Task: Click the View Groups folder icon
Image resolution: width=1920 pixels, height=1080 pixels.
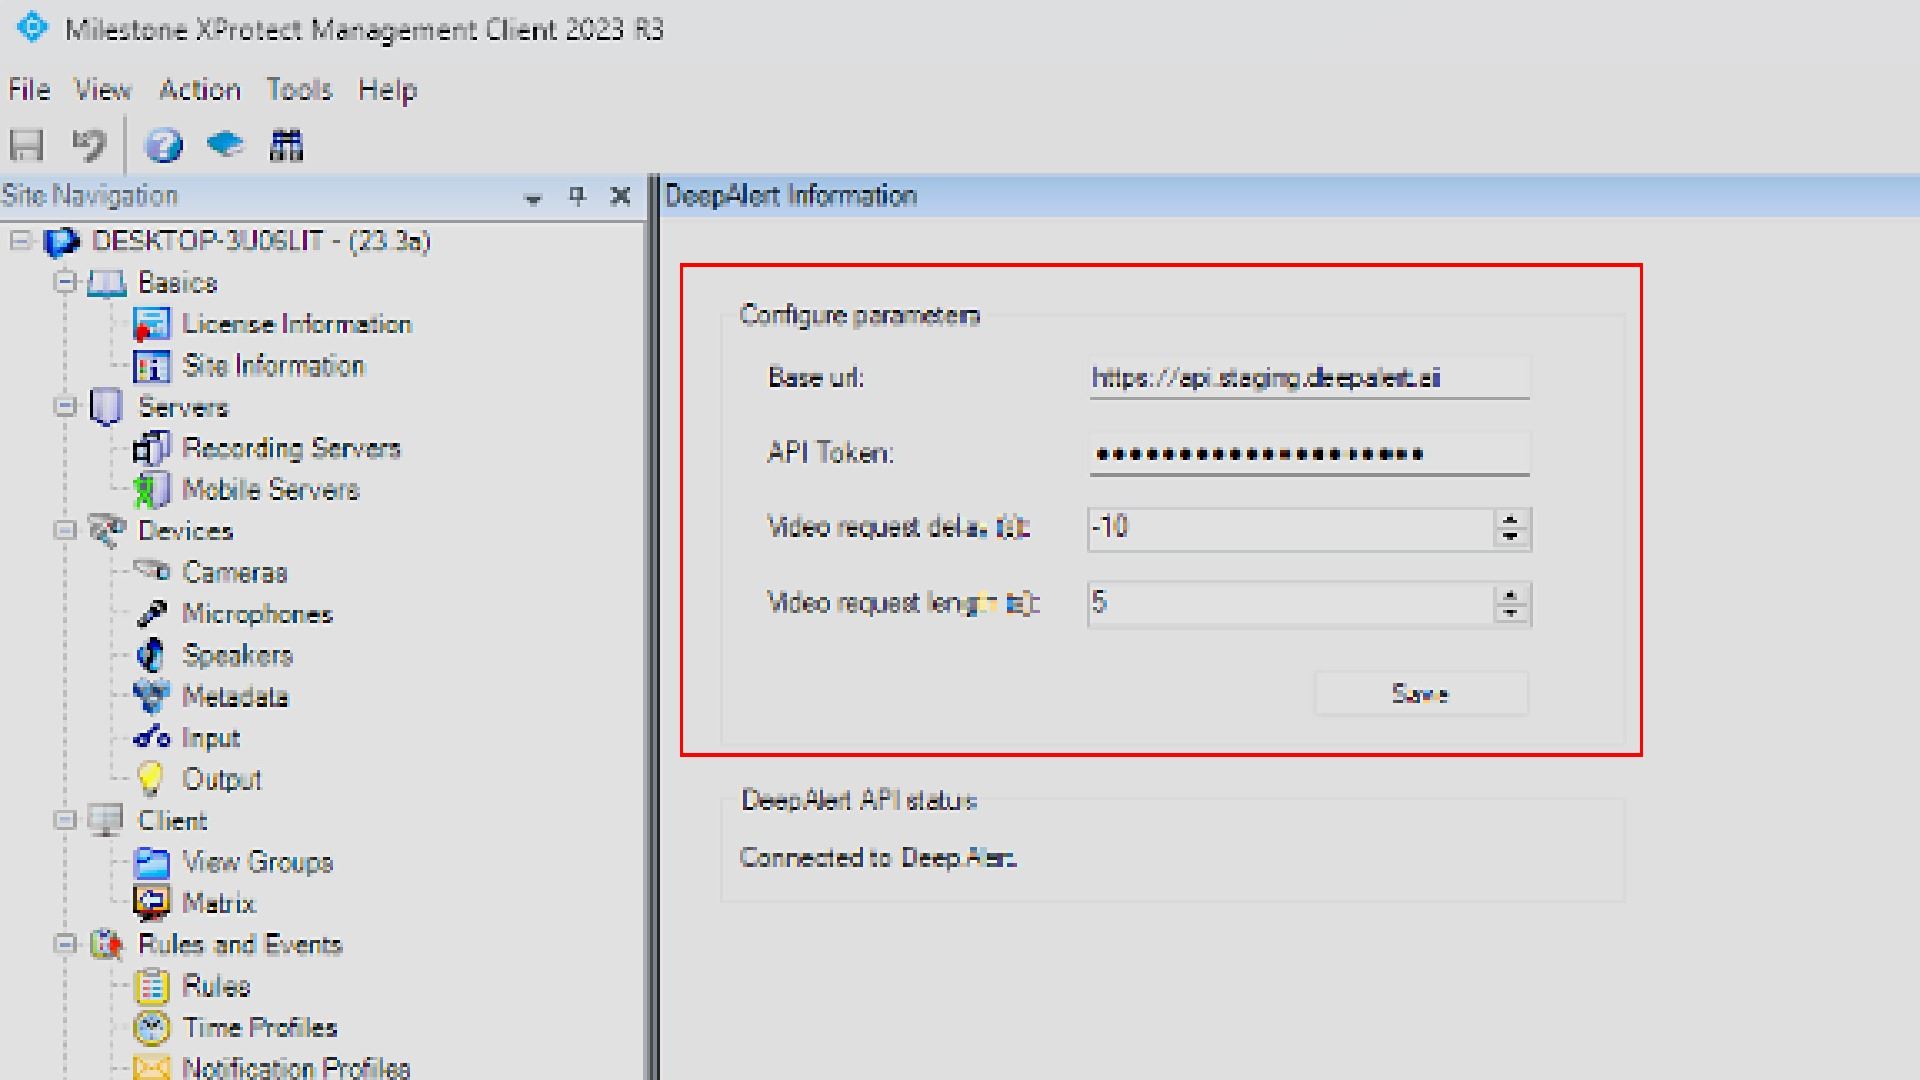Action: click(152, 862)
